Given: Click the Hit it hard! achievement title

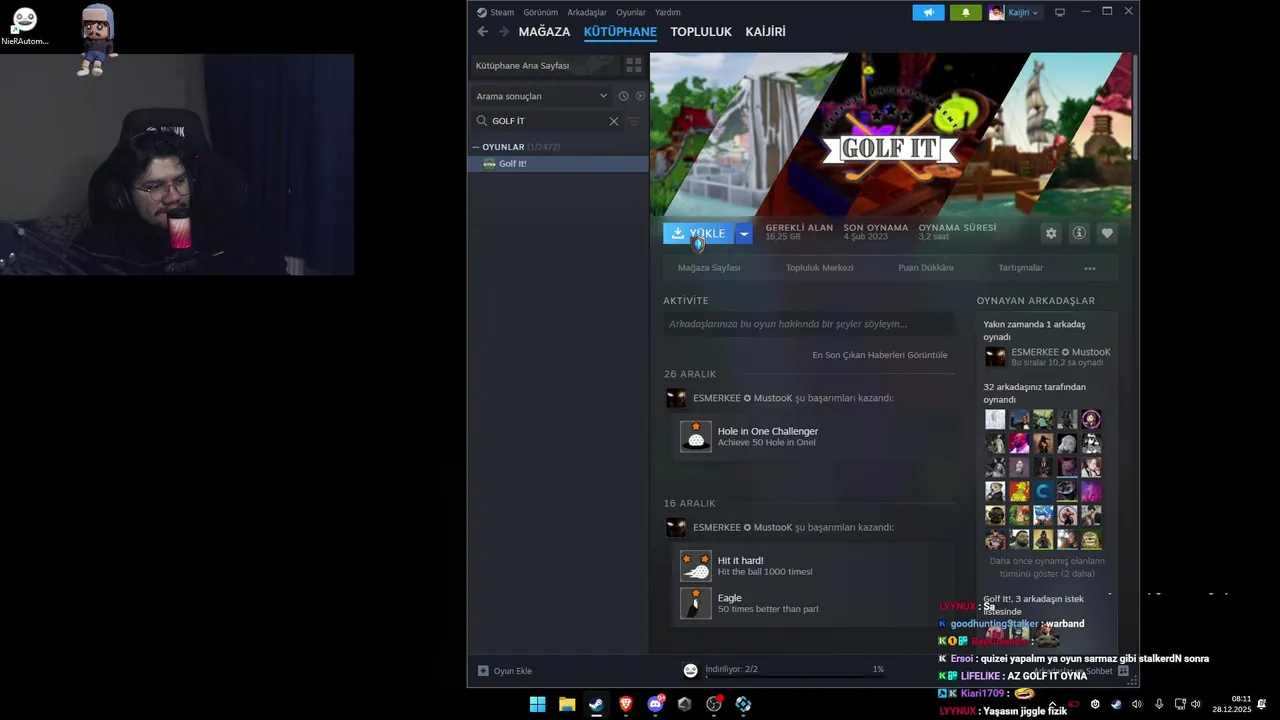Looking at the screenshot, I should pyautogui.click(x=740, y=561).
